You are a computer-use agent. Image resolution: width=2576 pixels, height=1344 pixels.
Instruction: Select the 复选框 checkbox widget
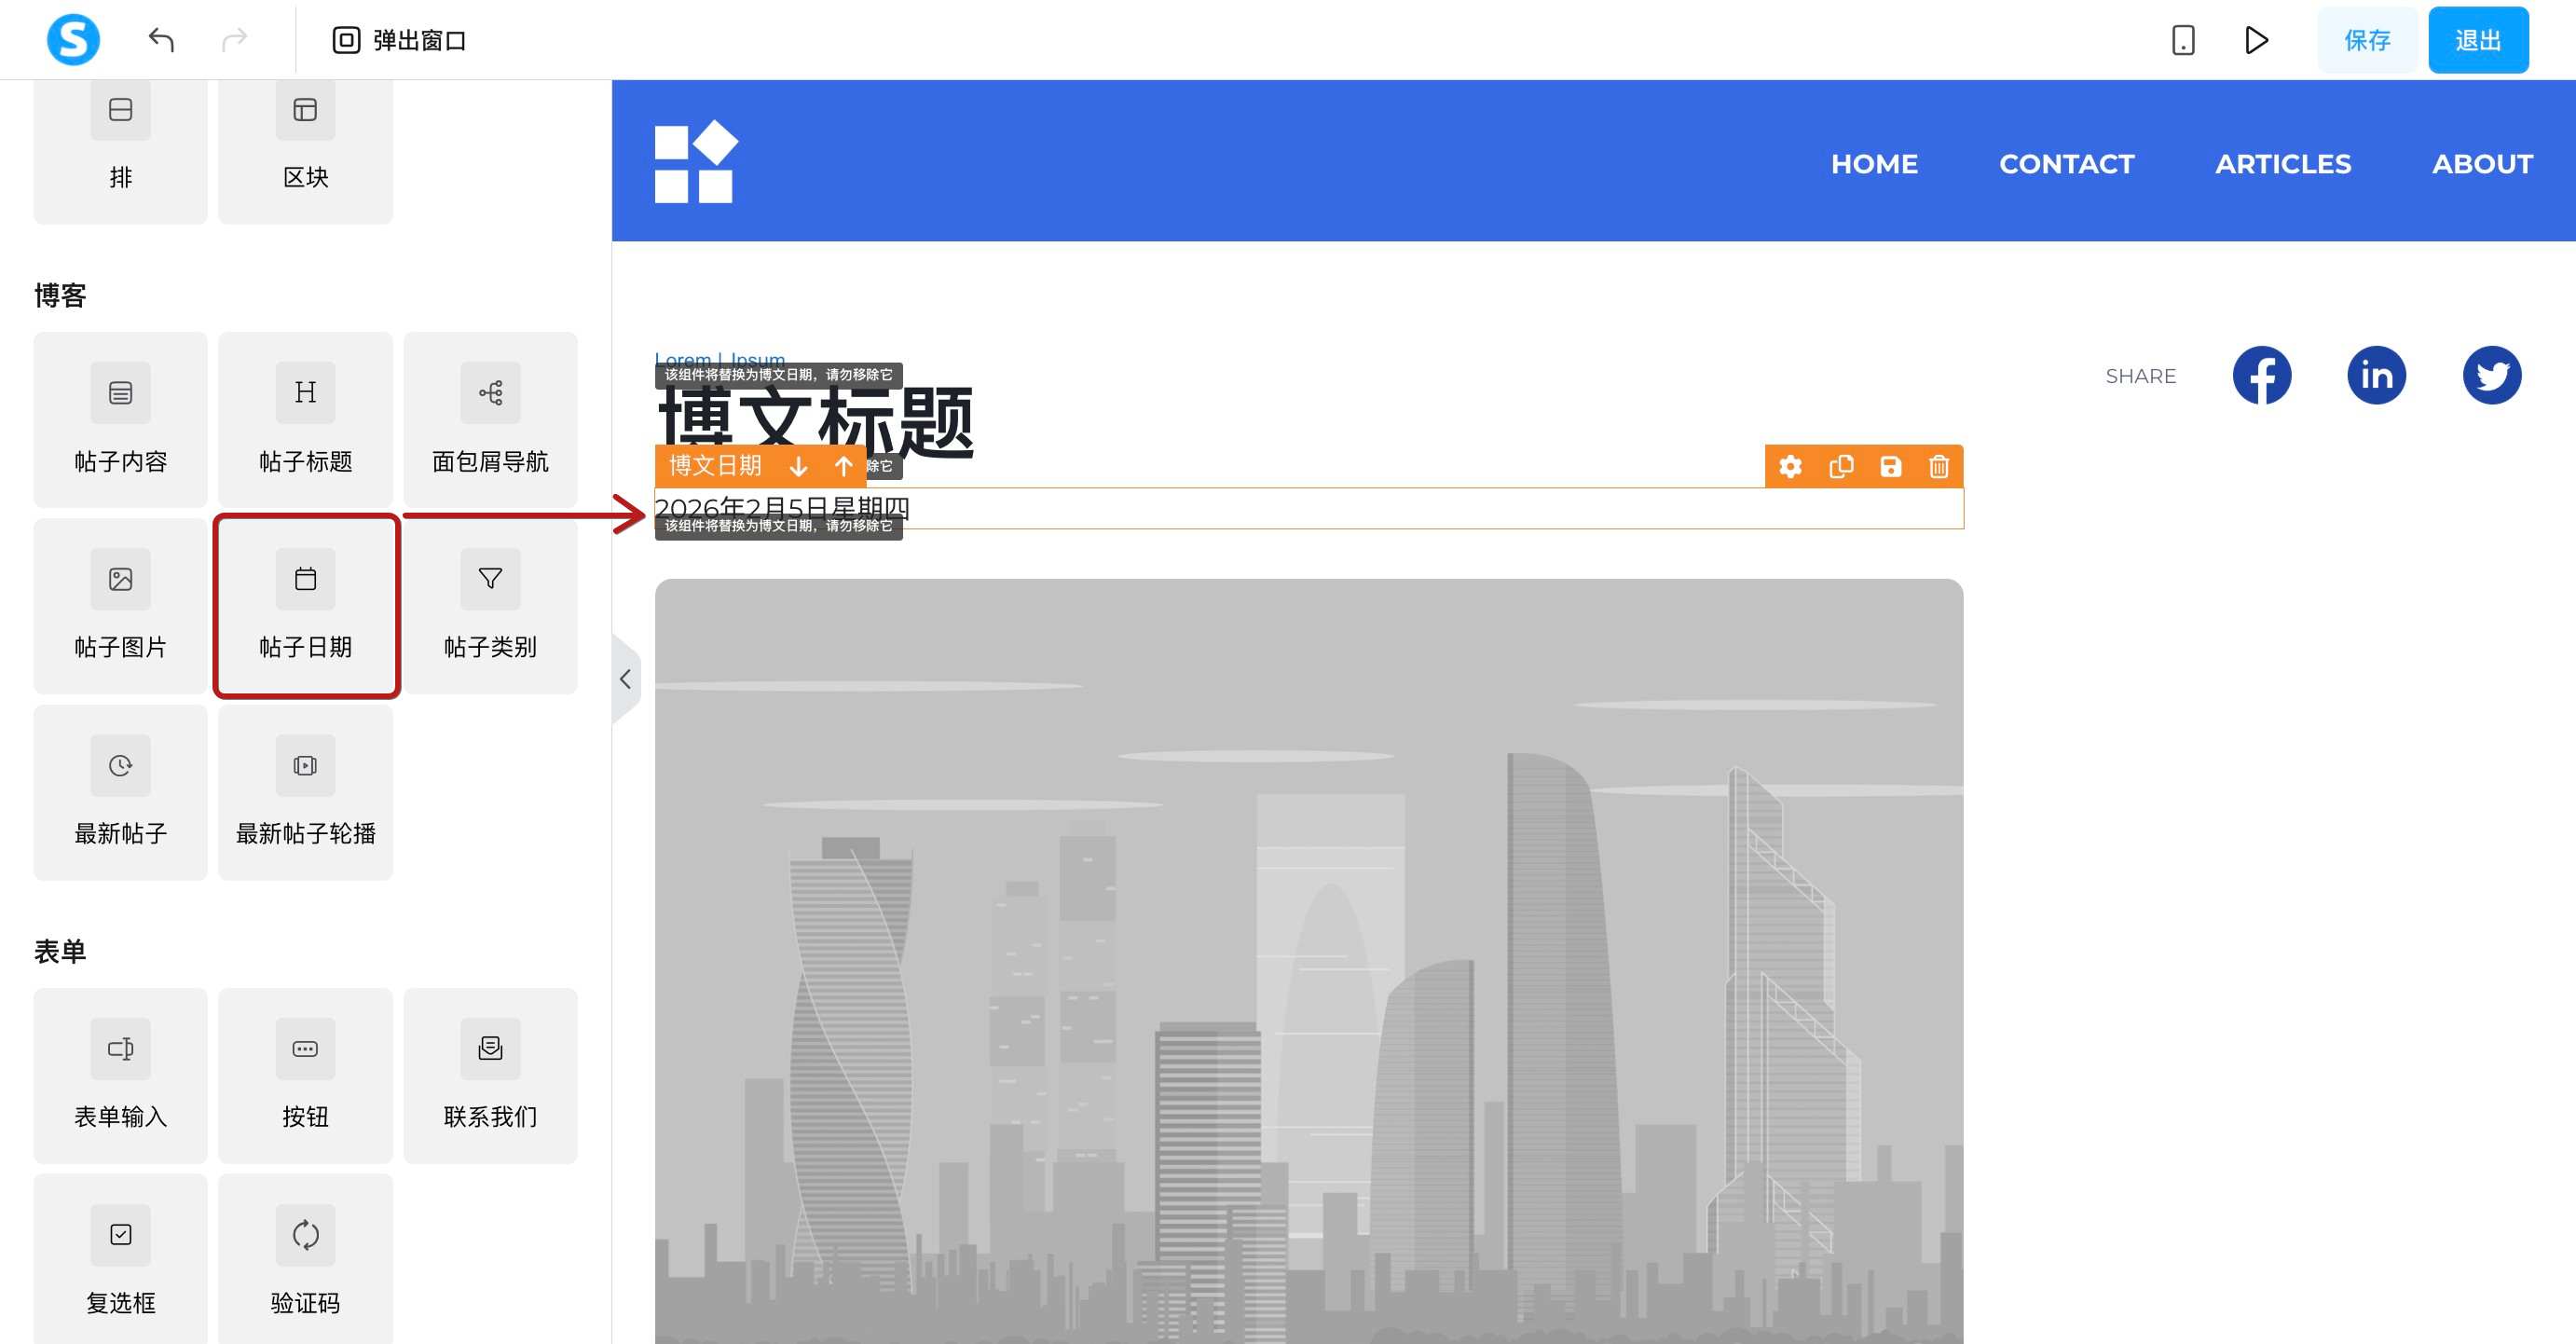pyautogui.click(x=121, y=1260)
